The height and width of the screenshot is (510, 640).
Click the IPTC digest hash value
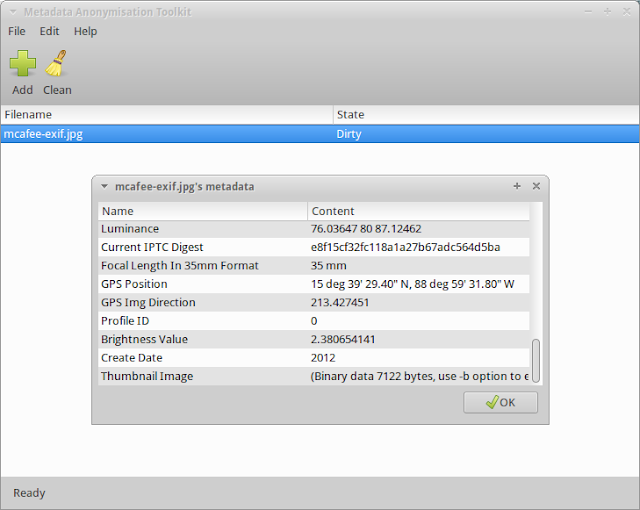coord(405,247)
